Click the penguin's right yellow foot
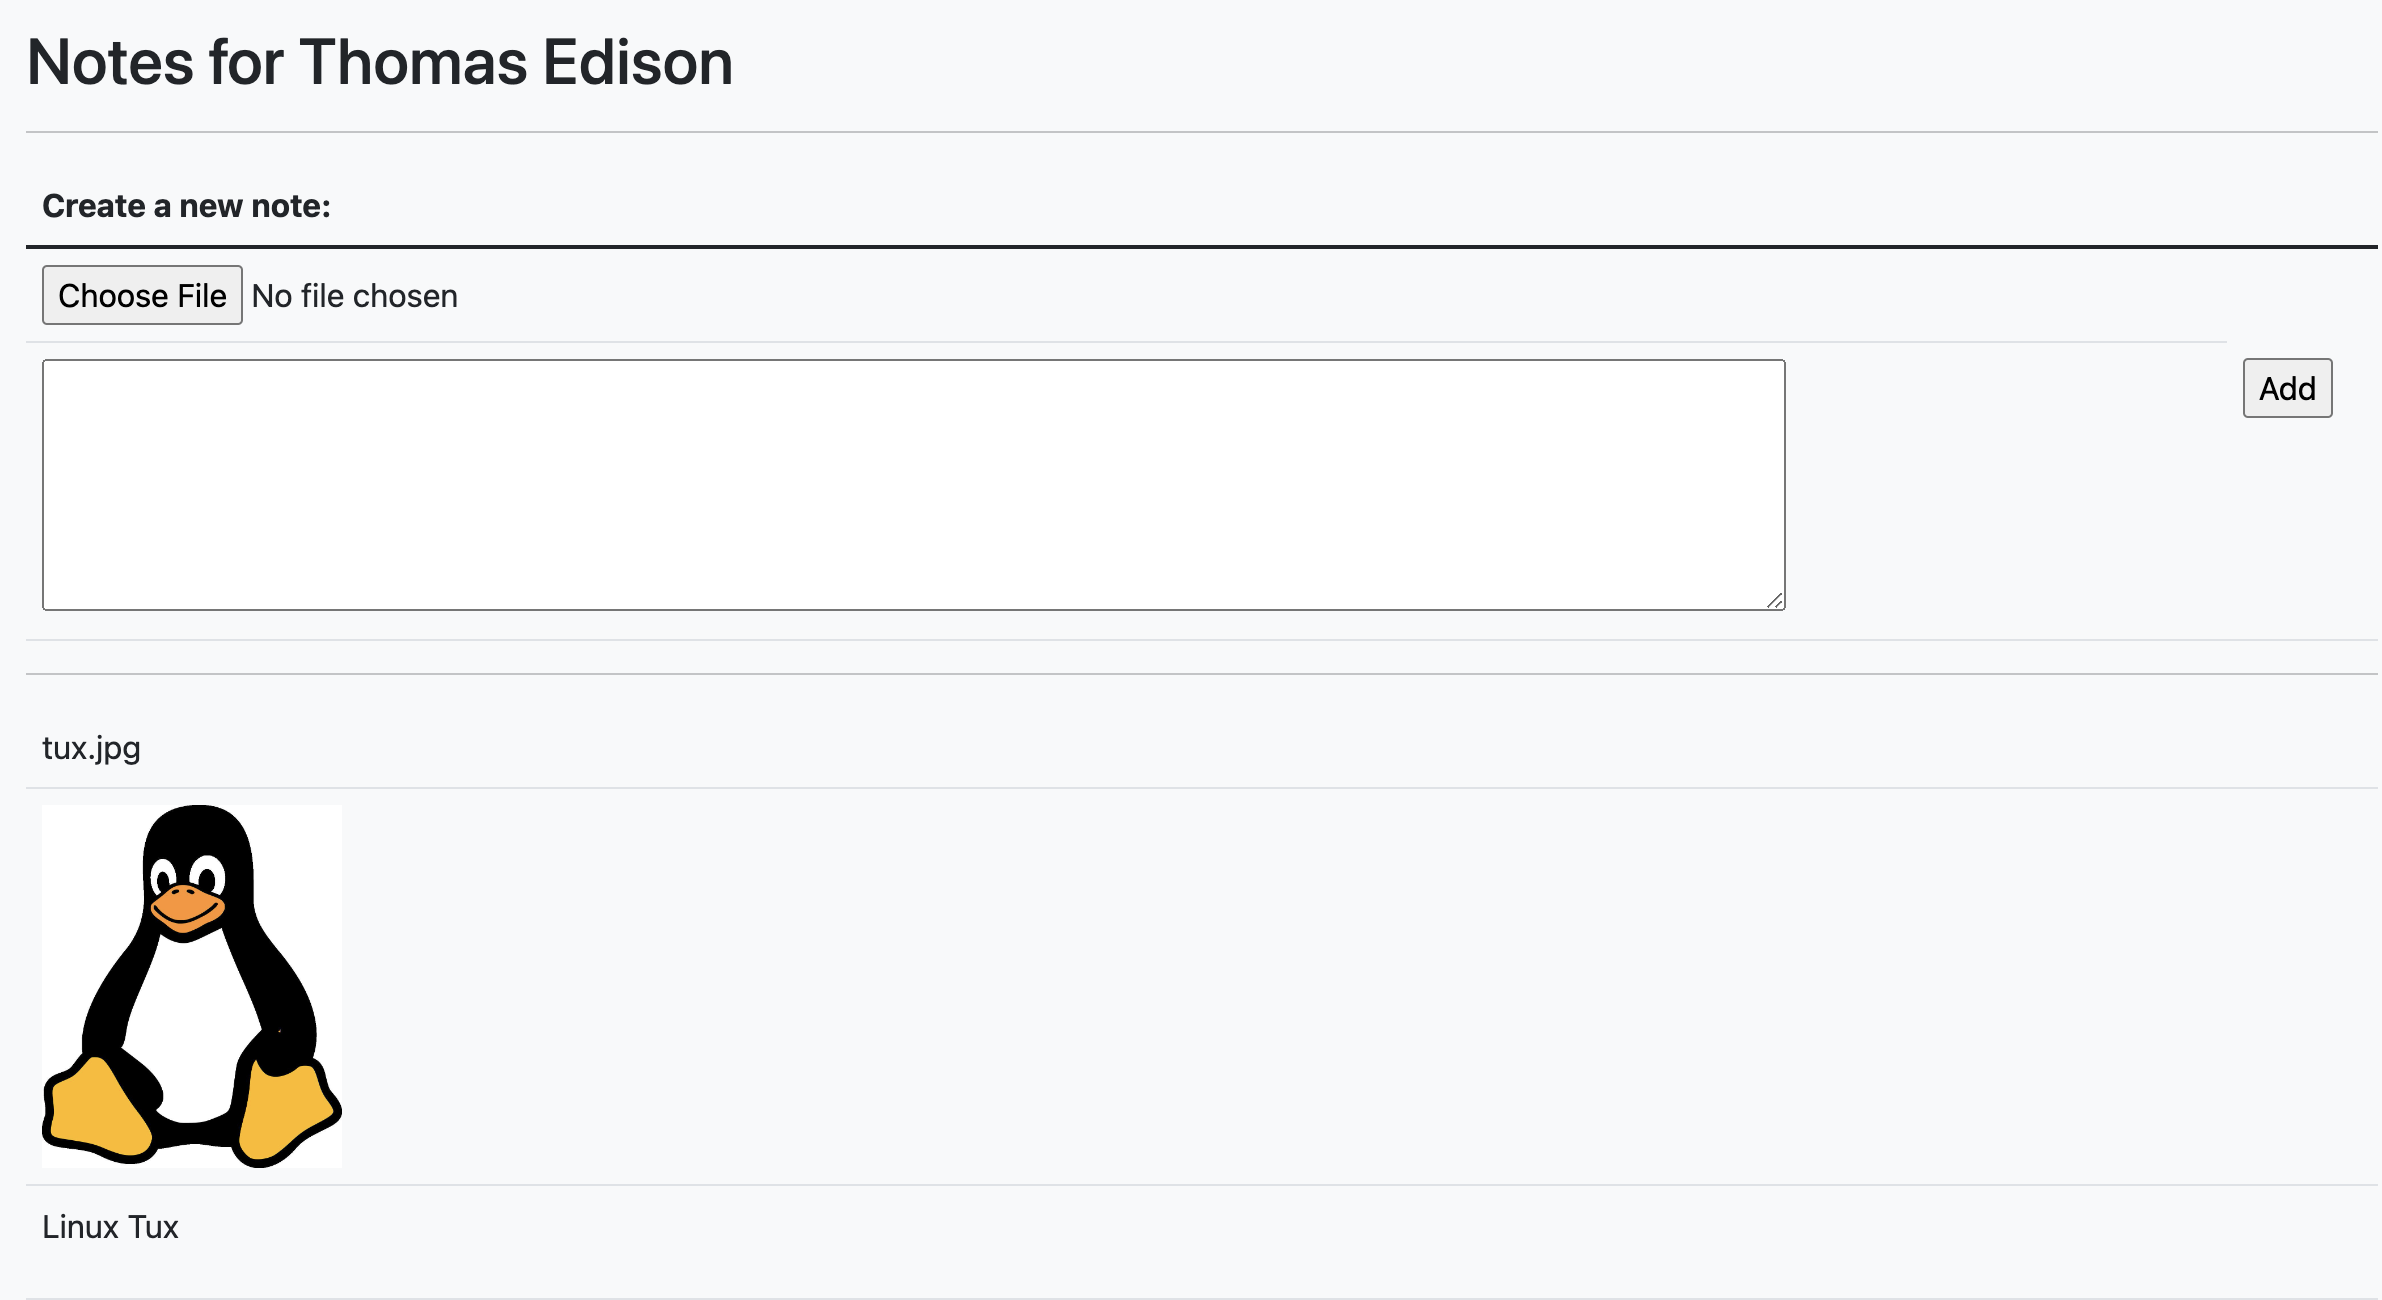This screenshot has height=1300, width=2382. (x=286, y=1113)
